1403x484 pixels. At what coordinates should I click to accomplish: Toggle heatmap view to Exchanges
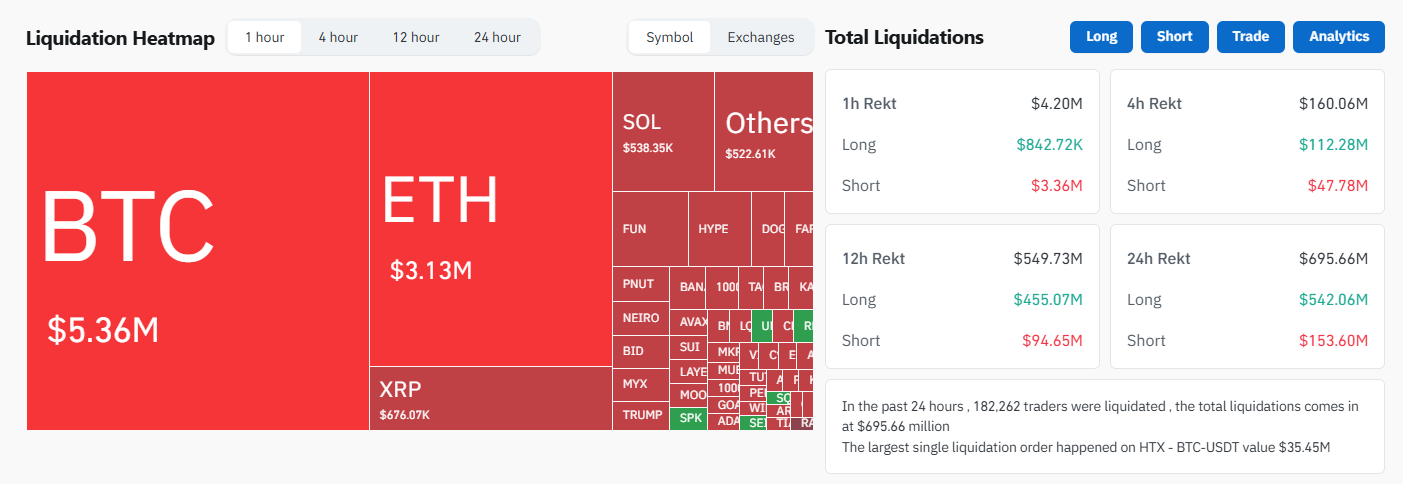point(760,37)
